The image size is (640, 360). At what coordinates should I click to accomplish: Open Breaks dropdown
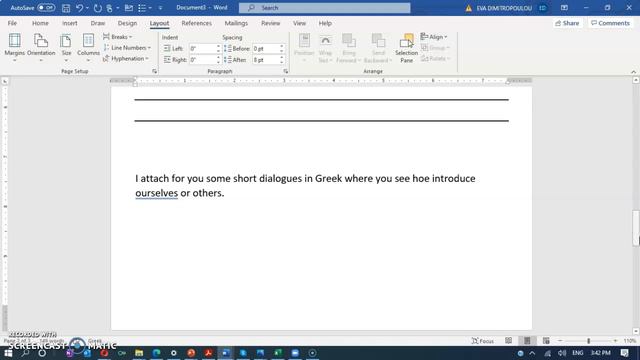(x=118, y=37)
